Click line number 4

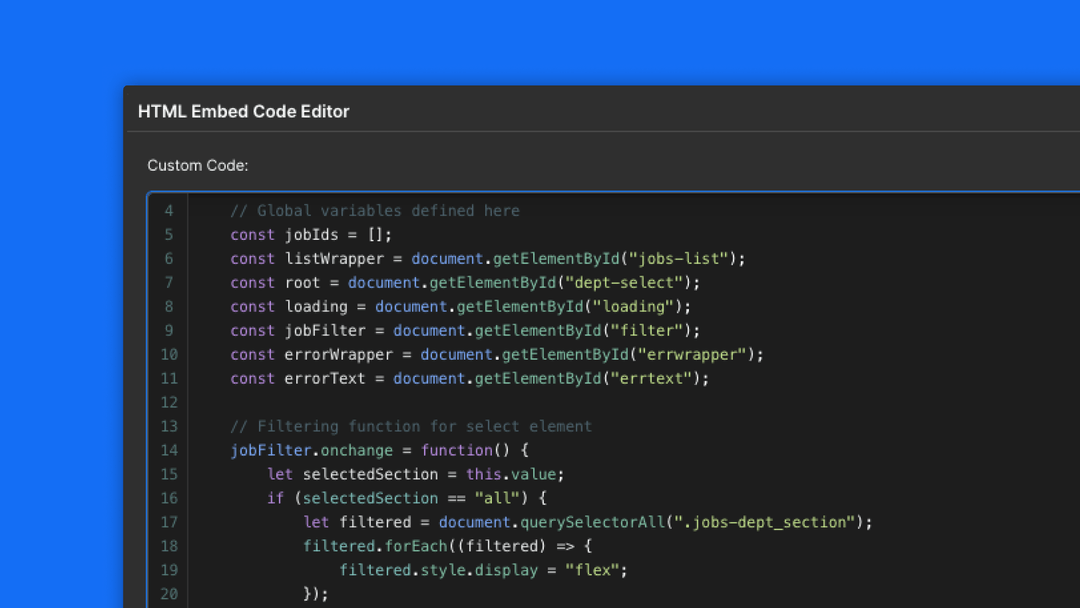168,210
